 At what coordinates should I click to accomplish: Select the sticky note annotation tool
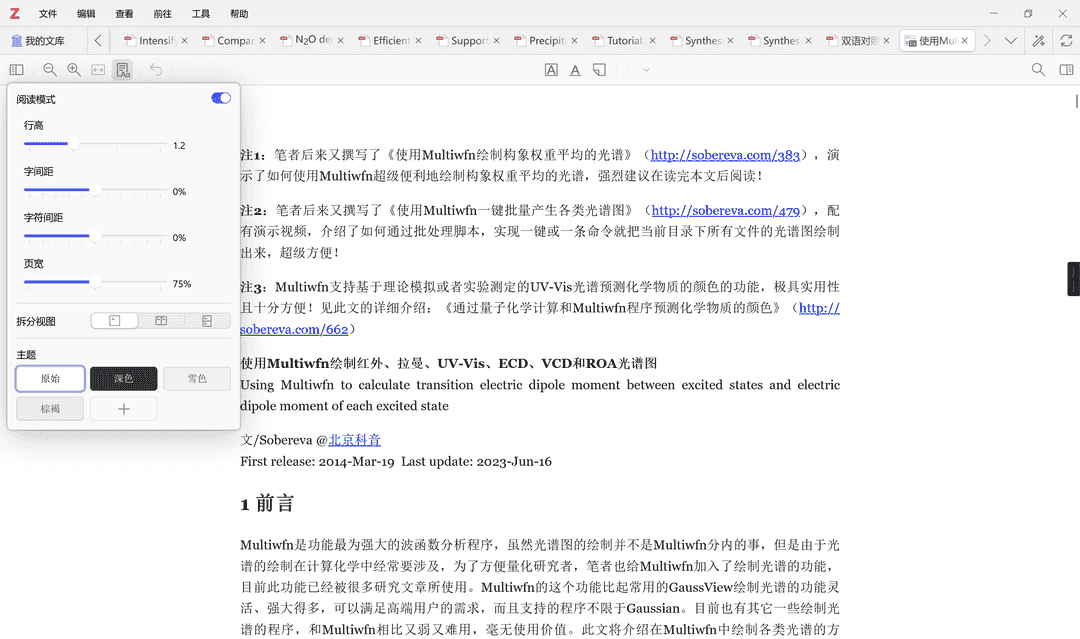coord(599,69)
